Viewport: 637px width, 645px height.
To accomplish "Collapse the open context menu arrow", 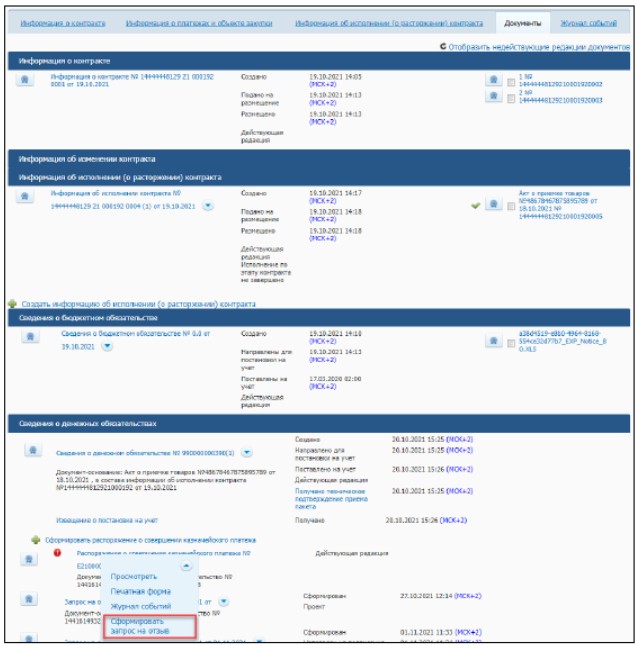I will coord(186,566).
